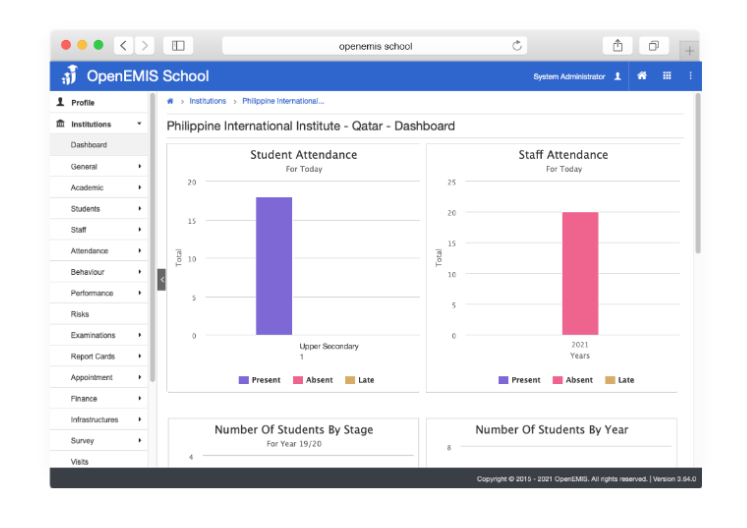Image resolution: width=747 pixels, height=528 pixels.
Task: Open the product grid icon in header
Action: point(667,76)
